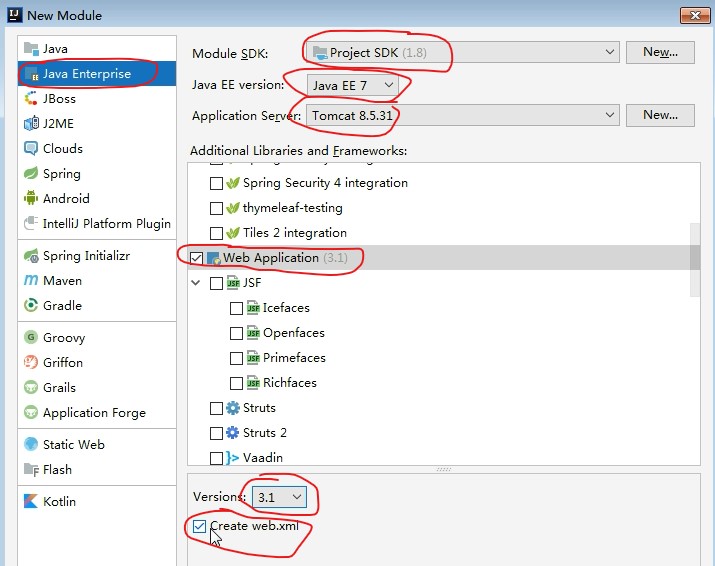This screenshot has height=566, width=715.
Task: Select Java Enterprise in module list
Action: click(97, 73)
